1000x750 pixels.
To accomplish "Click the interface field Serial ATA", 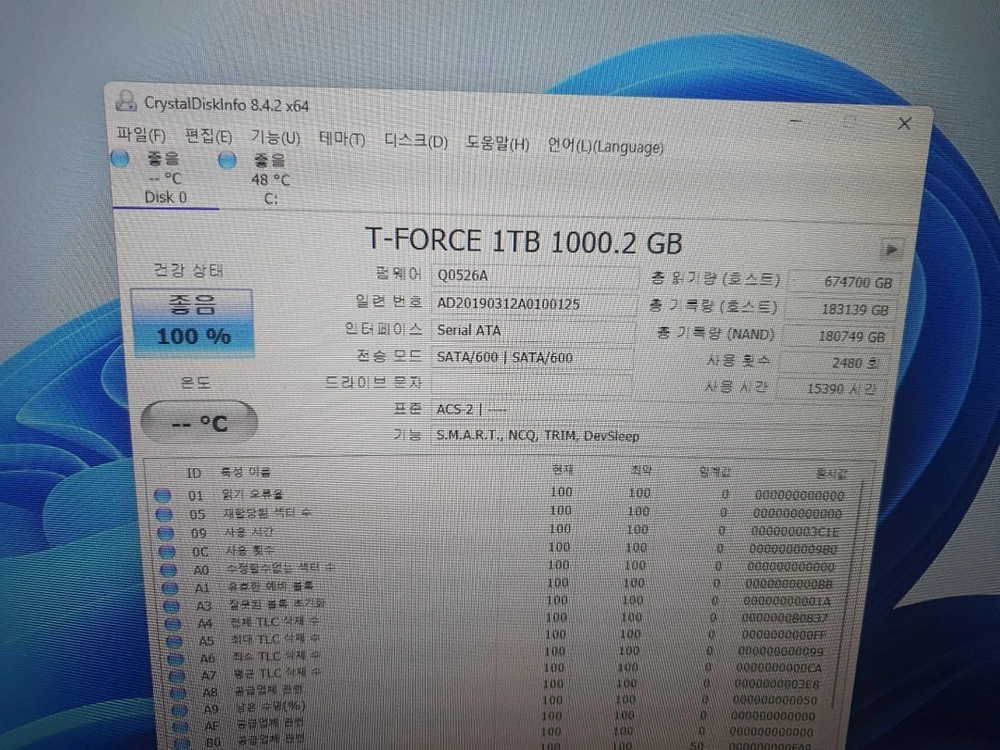I will (533, 331).
